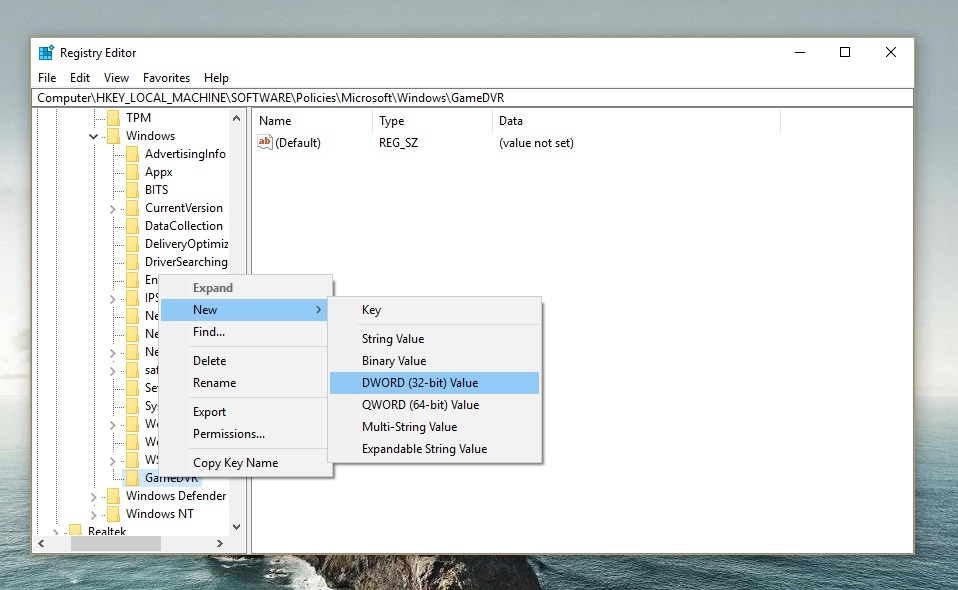
Task: Click tree horizontal scroll left arrow
Action: tap(41, 543)
